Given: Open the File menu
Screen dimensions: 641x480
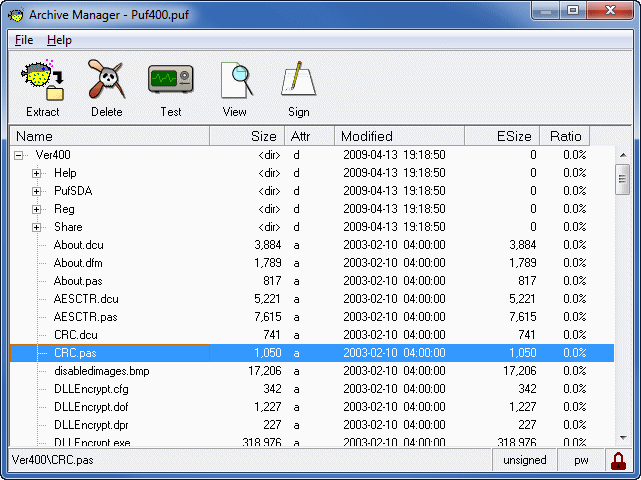Looking at the screenshot, I should (24, 40).
